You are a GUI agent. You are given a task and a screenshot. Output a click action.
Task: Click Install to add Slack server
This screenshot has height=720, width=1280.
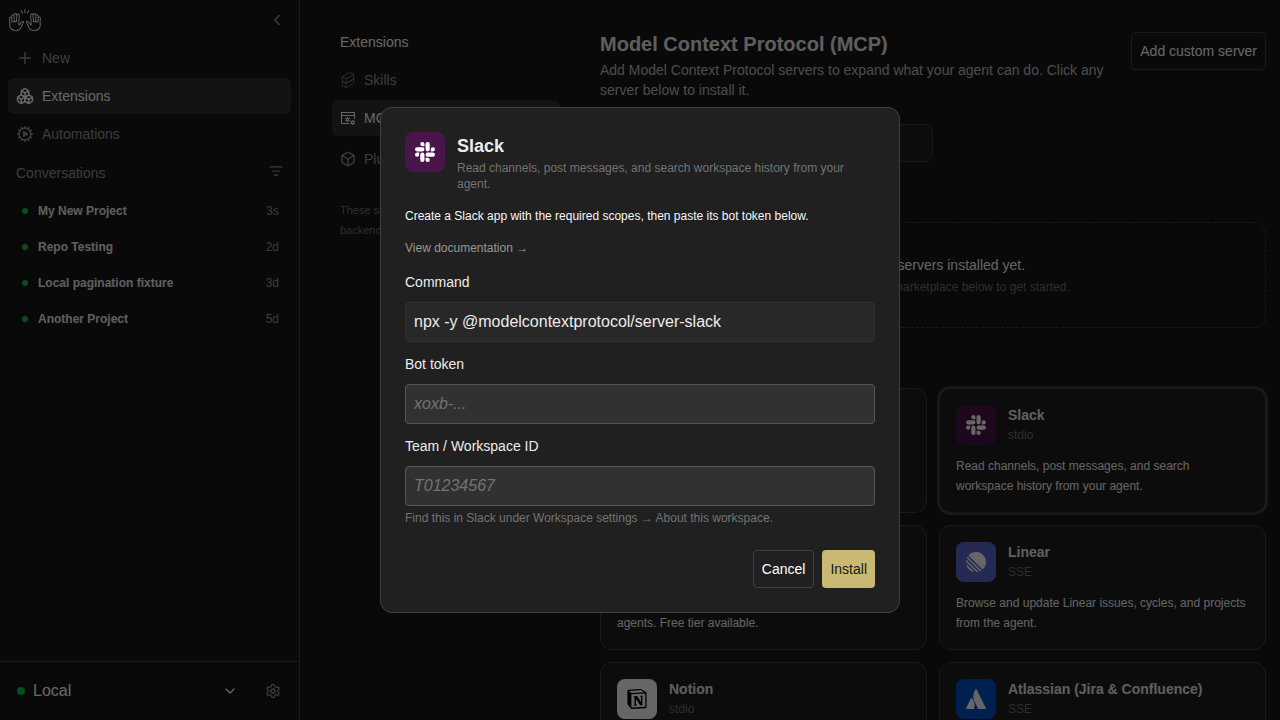pos(848,569)
